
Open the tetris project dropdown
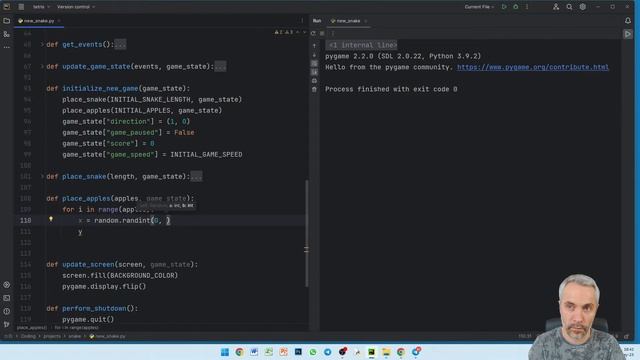point(41,7)
